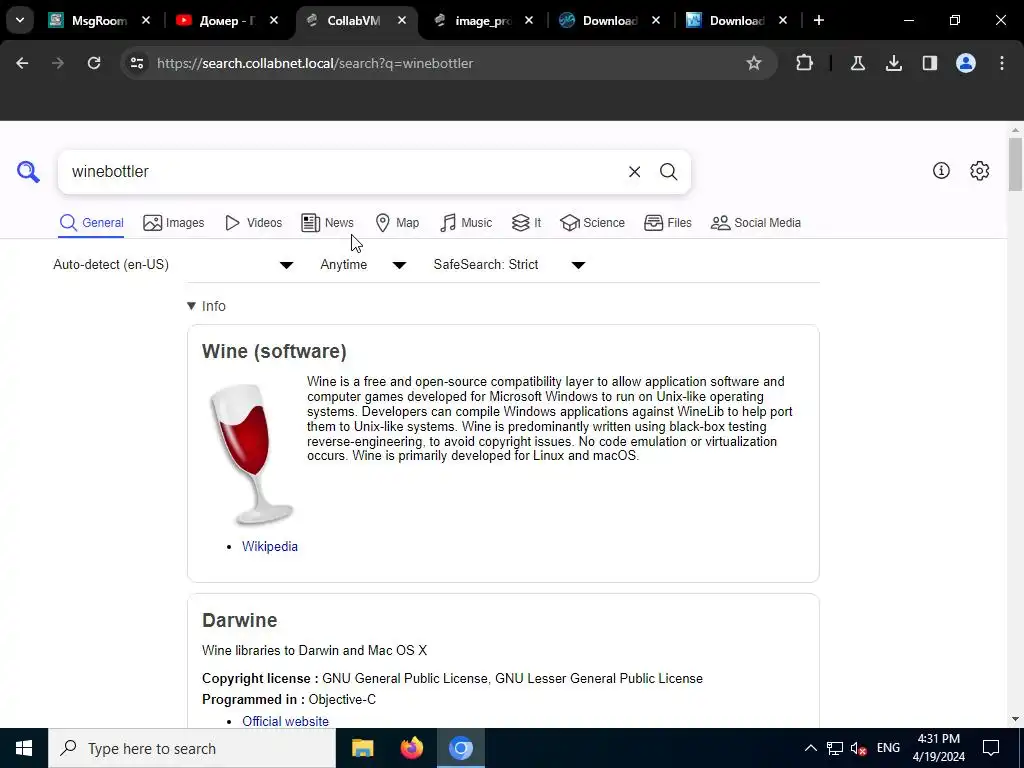Click the ENG language indicator
The height and width of the screenshot is (768, 1024).
click(x=888, y=748)
